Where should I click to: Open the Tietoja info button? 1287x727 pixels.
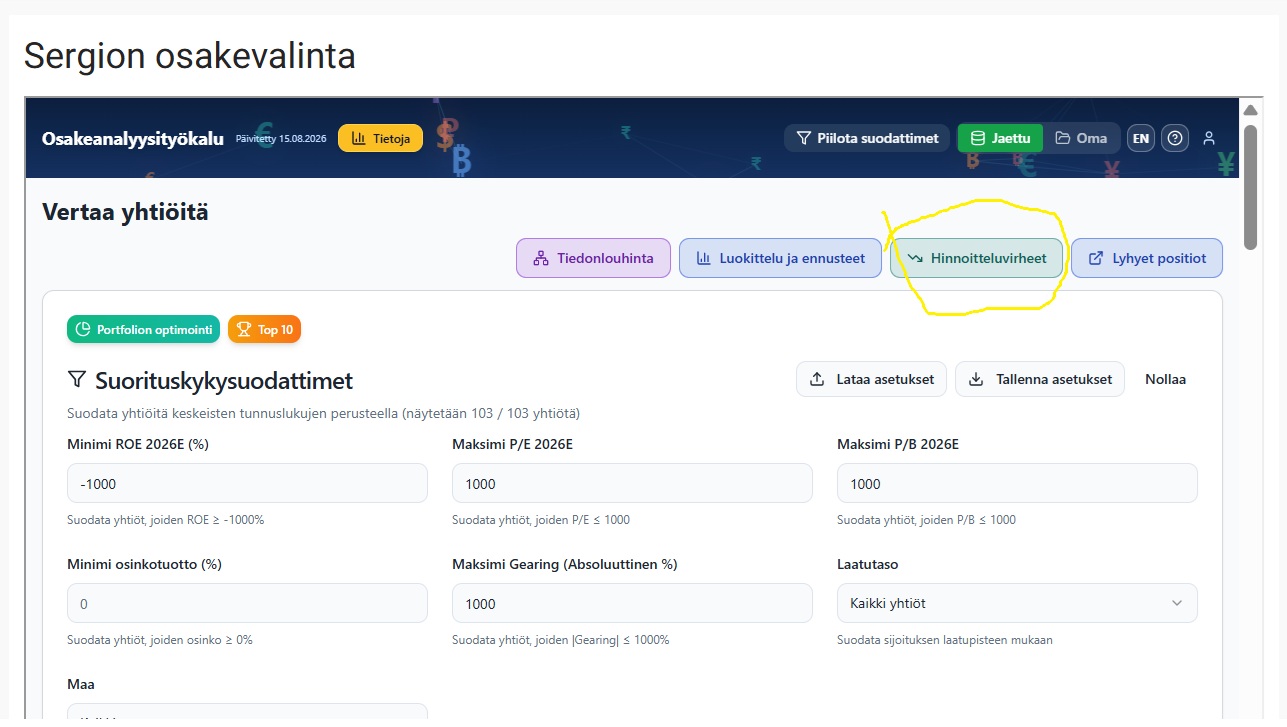[x=380, y=138]
